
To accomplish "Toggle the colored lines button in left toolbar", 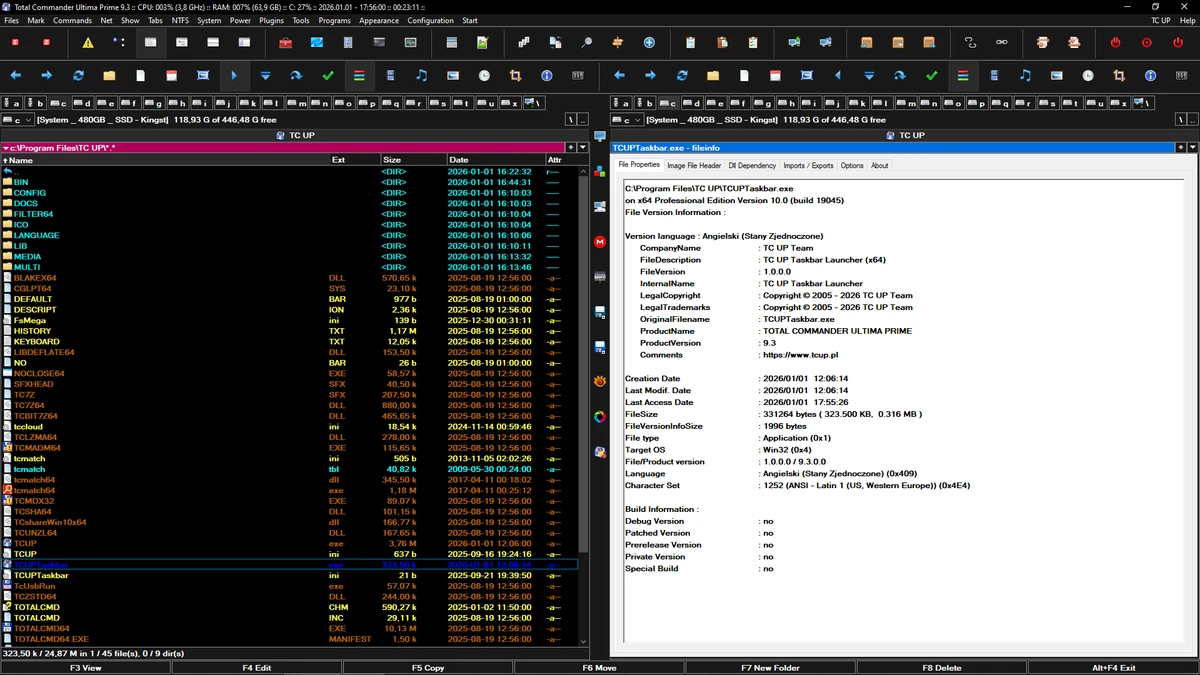I will tap(359, 76).
